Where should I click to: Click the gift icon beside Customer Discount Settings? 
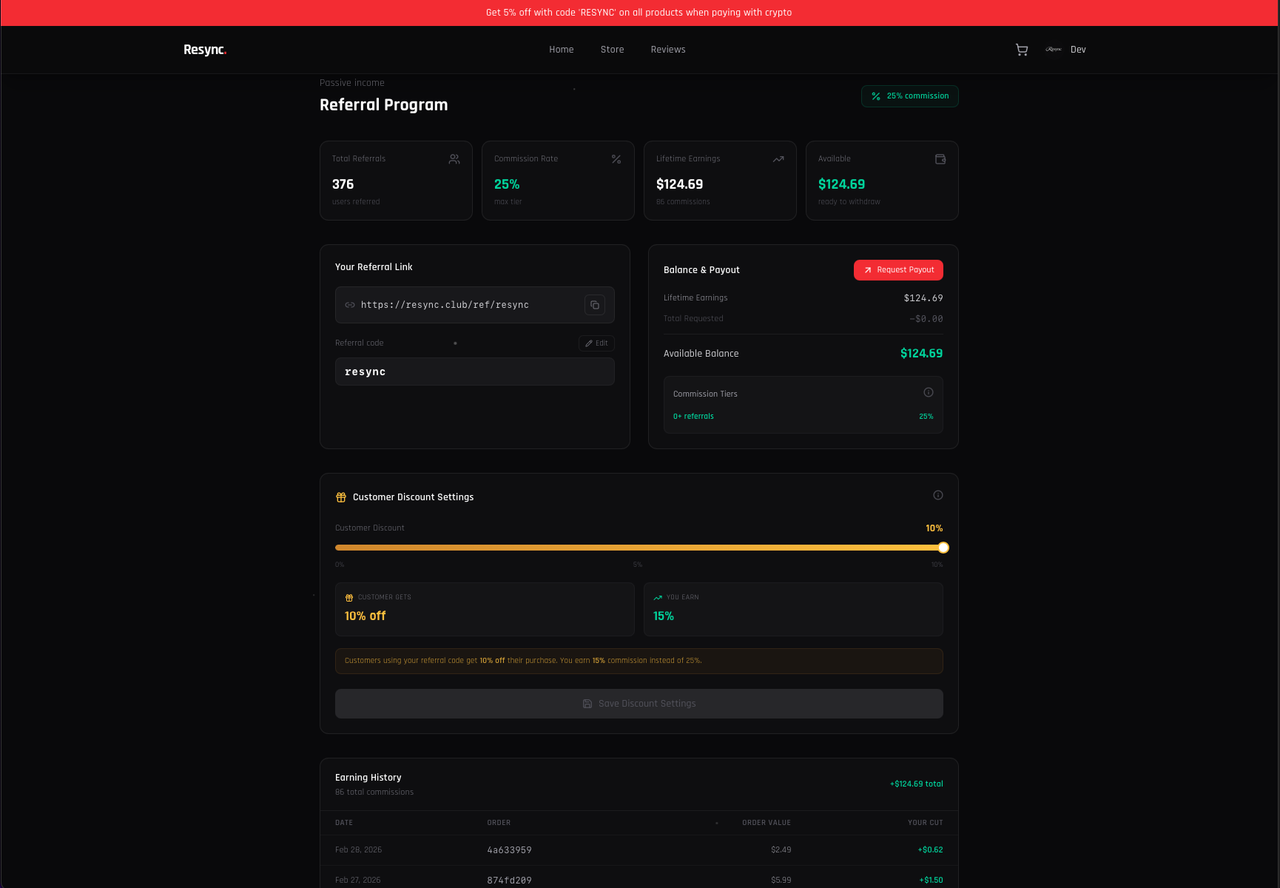(342, 496)
